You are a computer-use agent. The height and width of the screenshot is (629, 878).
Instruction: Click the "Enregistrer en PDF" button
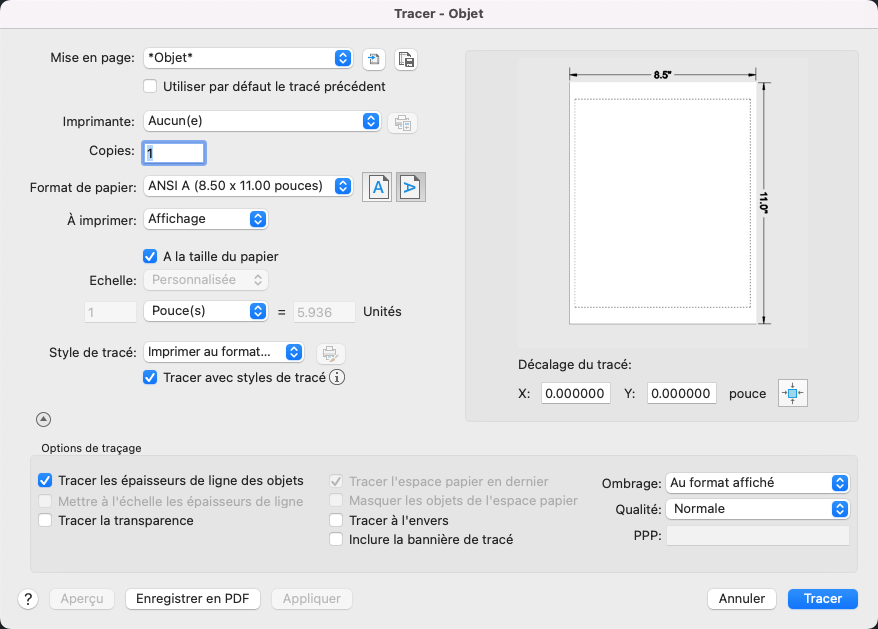click(193, 599)
